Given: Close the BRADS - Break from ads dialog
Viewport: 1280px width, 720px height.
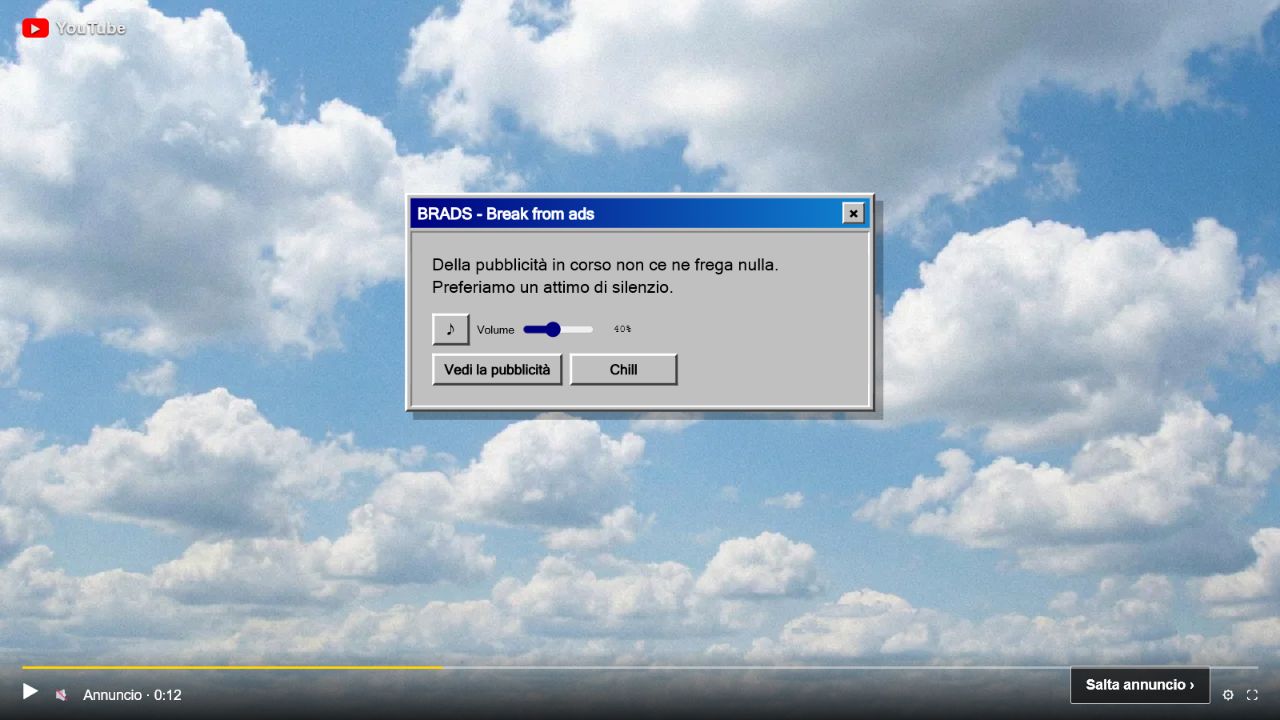Looking at the screenshot, I should pyautogui.click(x=853, y=213).
